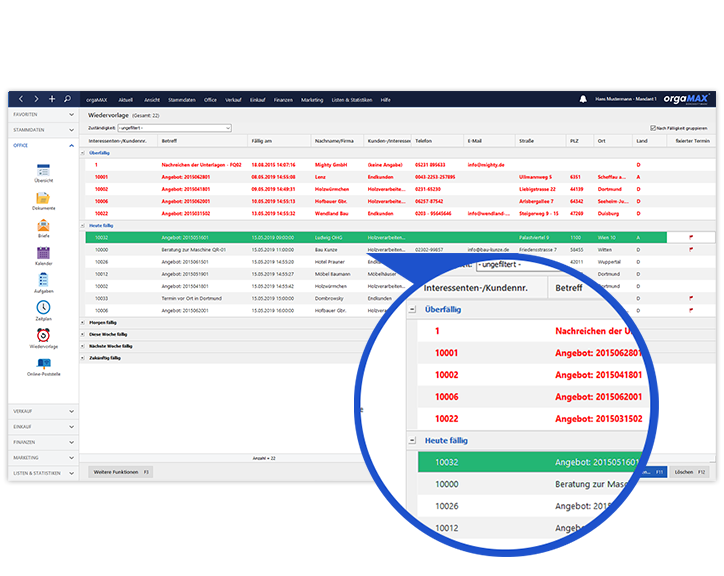Expand LISTEN & STATISTIKEN sidebar section
The image size is (724, 576).
coord(43,473)
